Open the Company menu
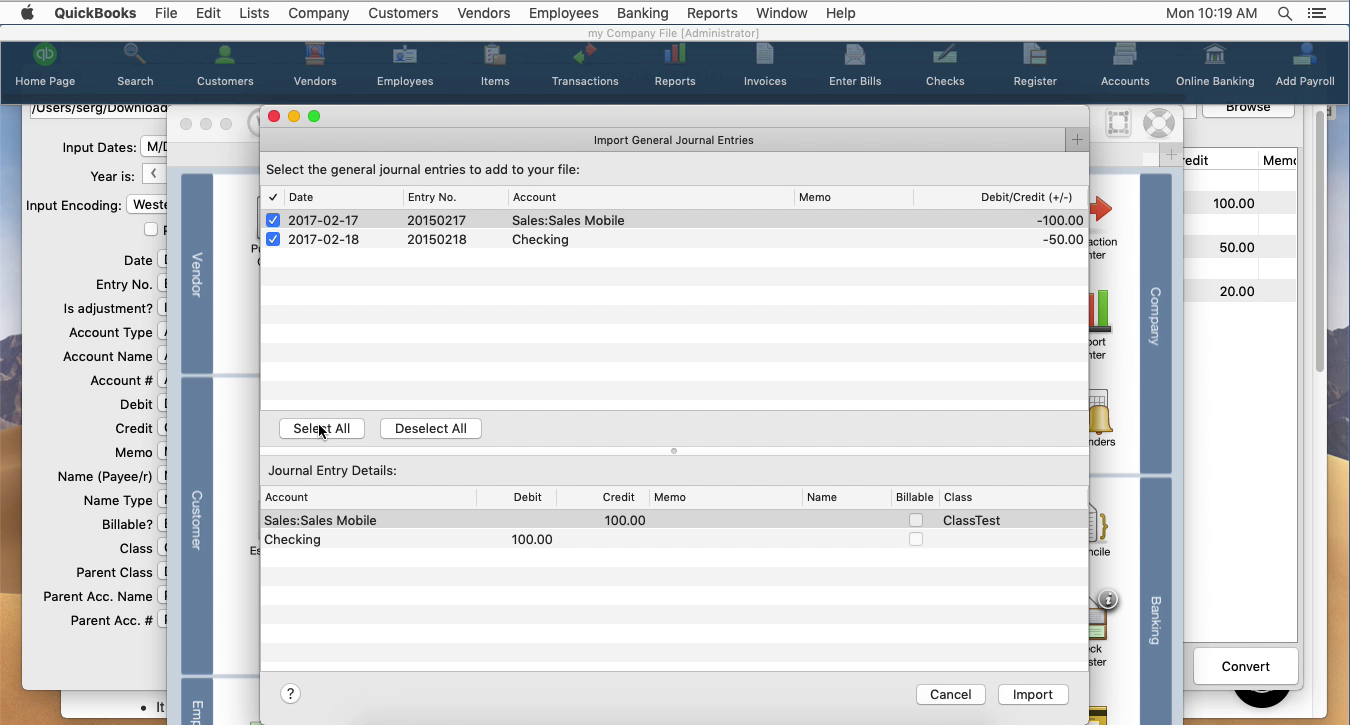This screenshot has width=1350, height=725. (318, 13)
